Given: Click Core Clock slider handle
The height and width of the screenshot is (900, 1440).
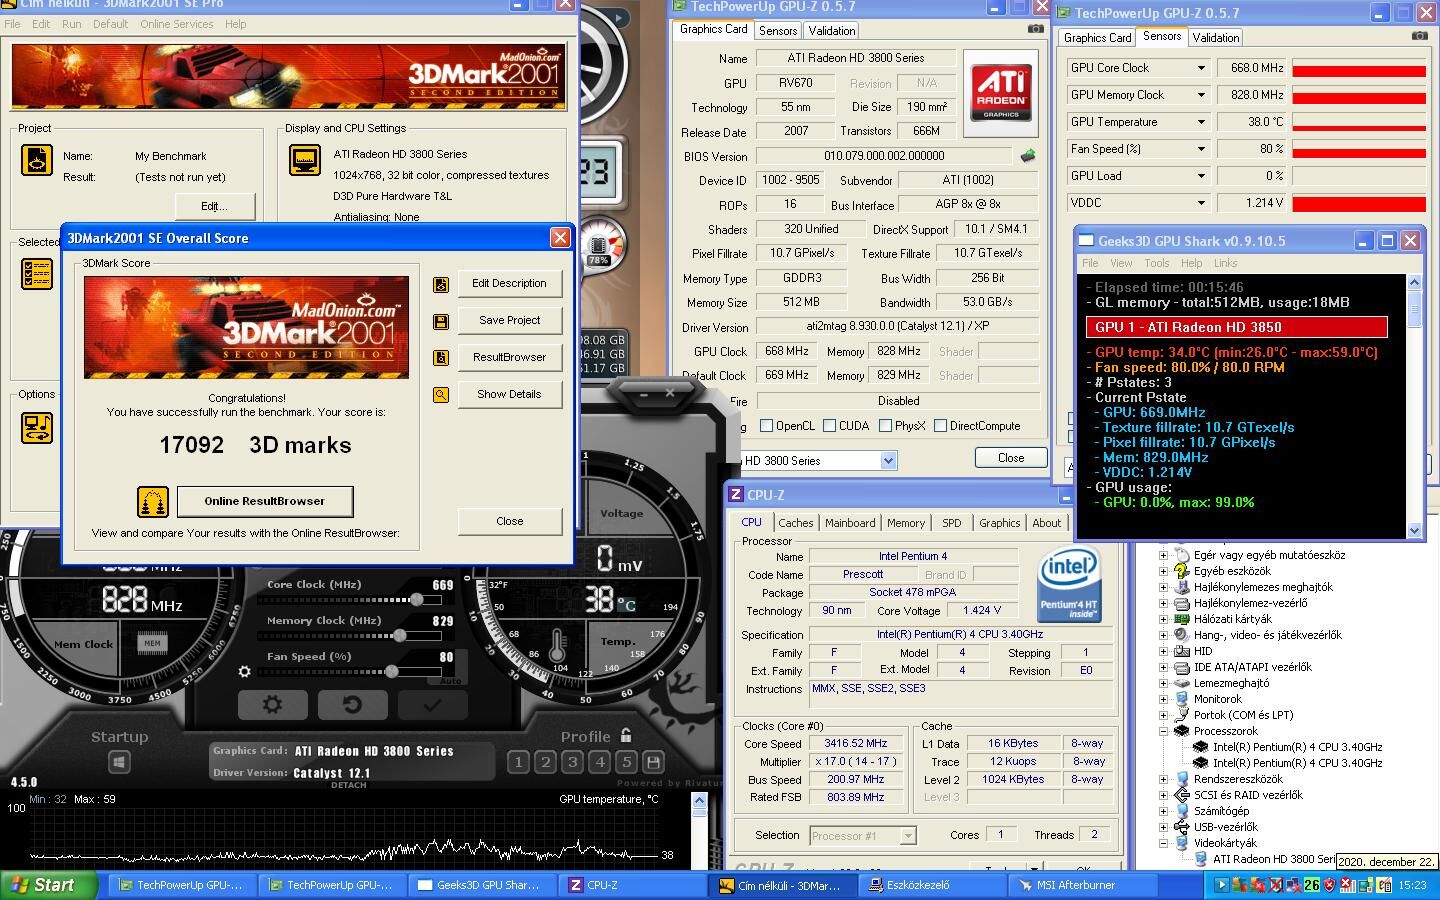Looking at the screenshot, I should pyautogui.click(x=416, y=600).
